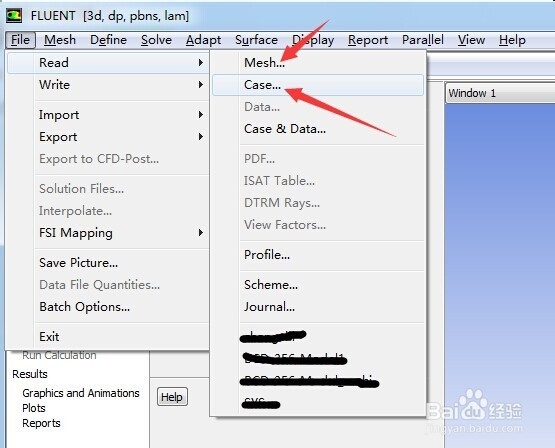Click Save Picture... in File menu
Viewport: 555px width, 448px height.
click(x=79, y=263)
